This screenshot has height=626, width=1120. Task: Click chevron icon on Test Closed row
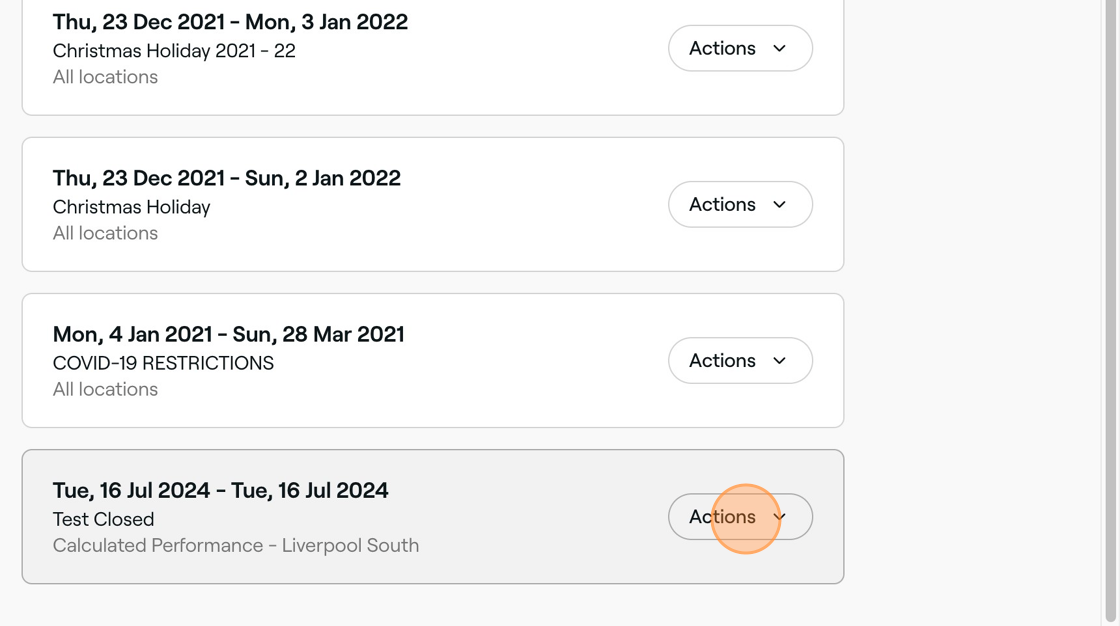click(780, 517)
